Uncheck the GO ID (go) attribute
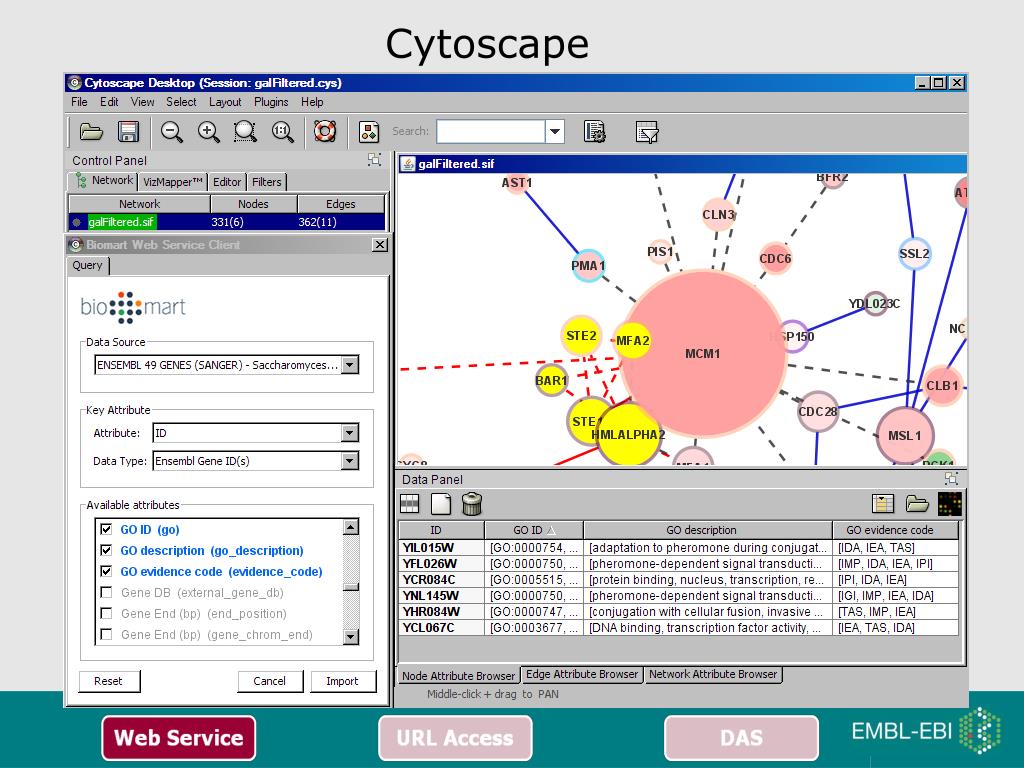 click(x=106, y=528)
